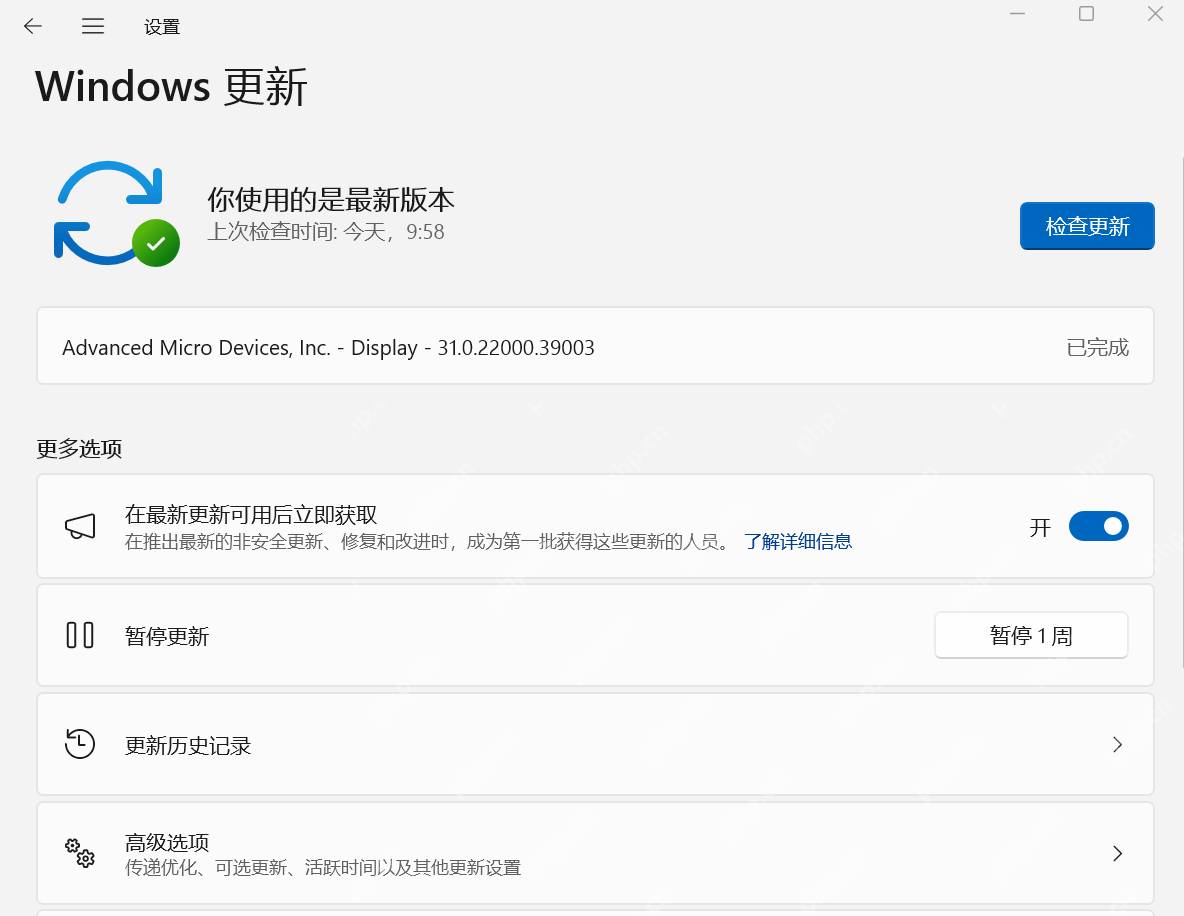Viewport: 1184px width, 916px height.
Task: Open 高级选项 via its chevron
Action: 1118,853
